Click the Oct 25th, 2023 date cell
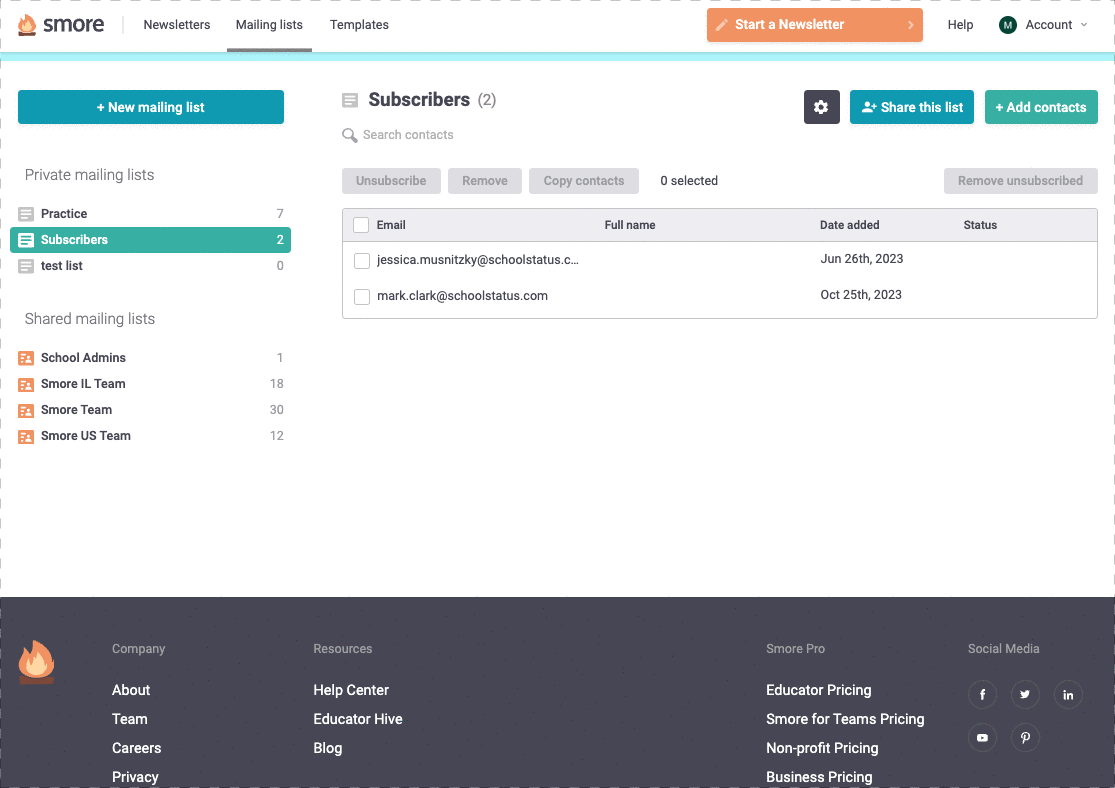1115x788 pixels. (x=861, y=294)
